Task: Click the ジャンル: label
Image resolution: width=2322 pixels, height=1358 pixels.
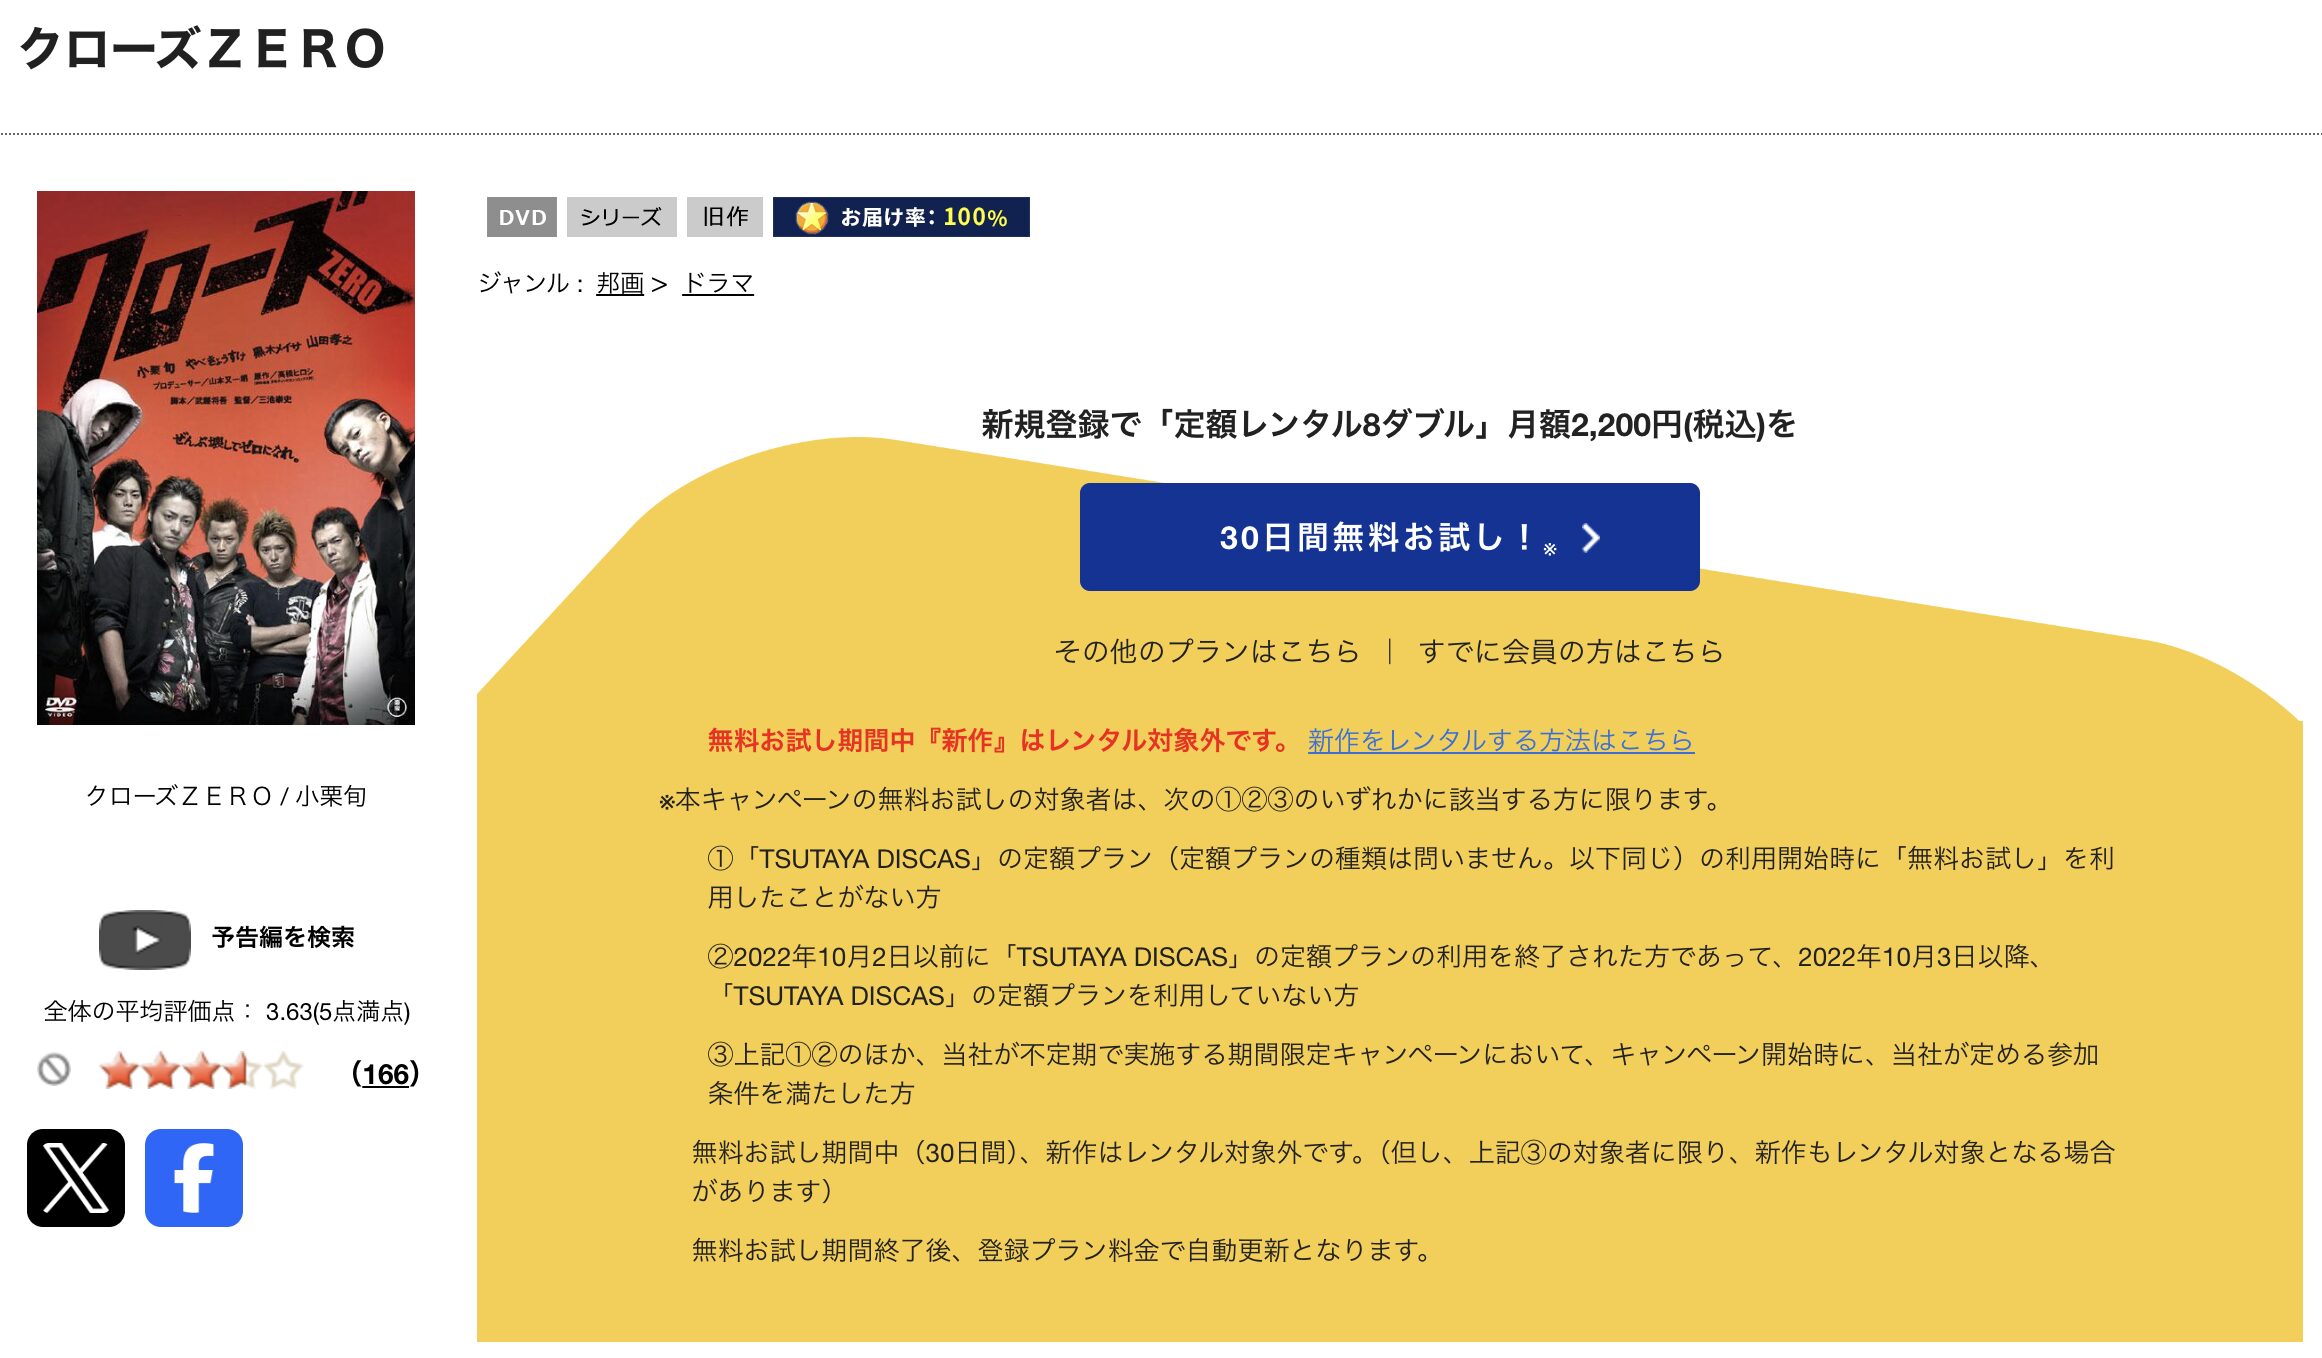Action: click(x=531, y=284)
